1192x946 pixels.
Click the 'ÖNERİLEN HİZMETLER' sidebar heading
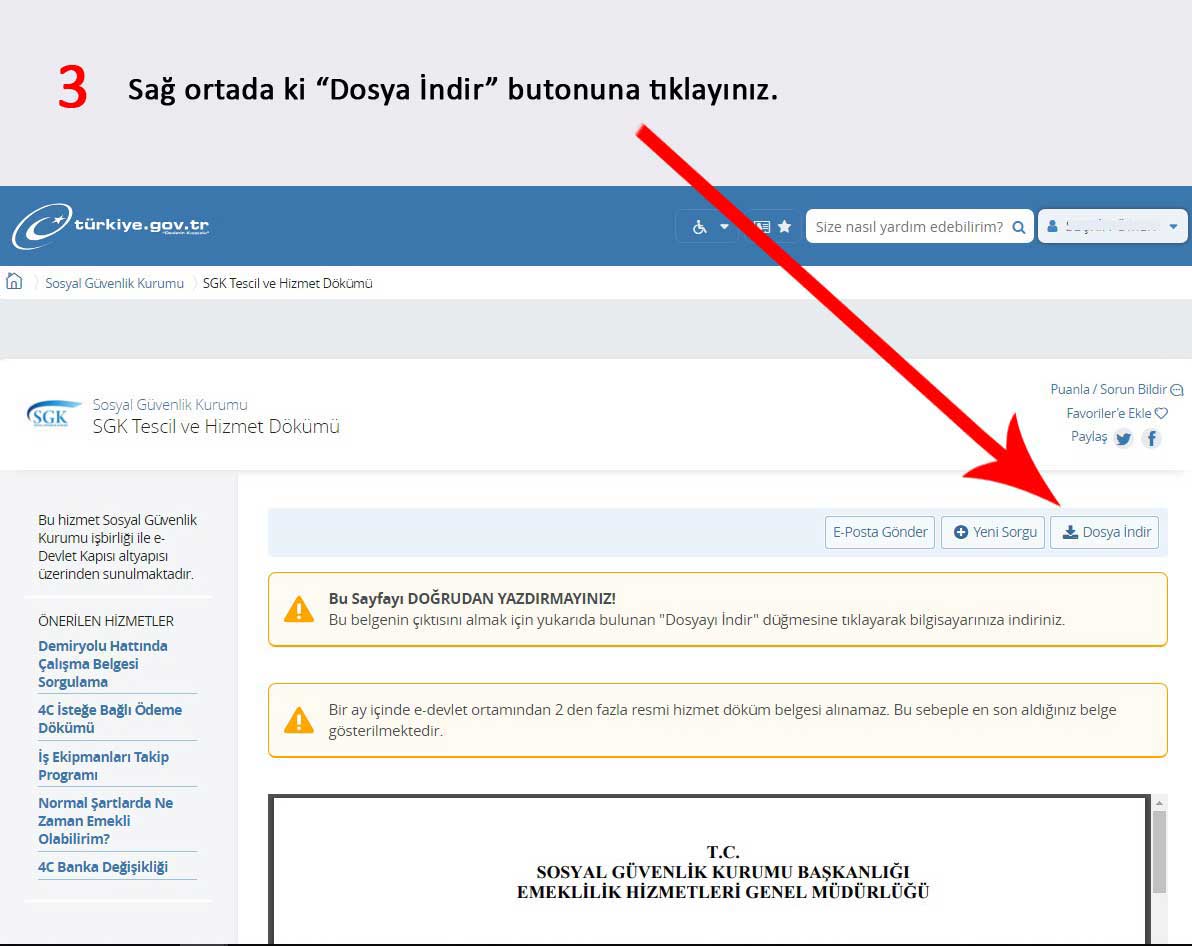106,621
